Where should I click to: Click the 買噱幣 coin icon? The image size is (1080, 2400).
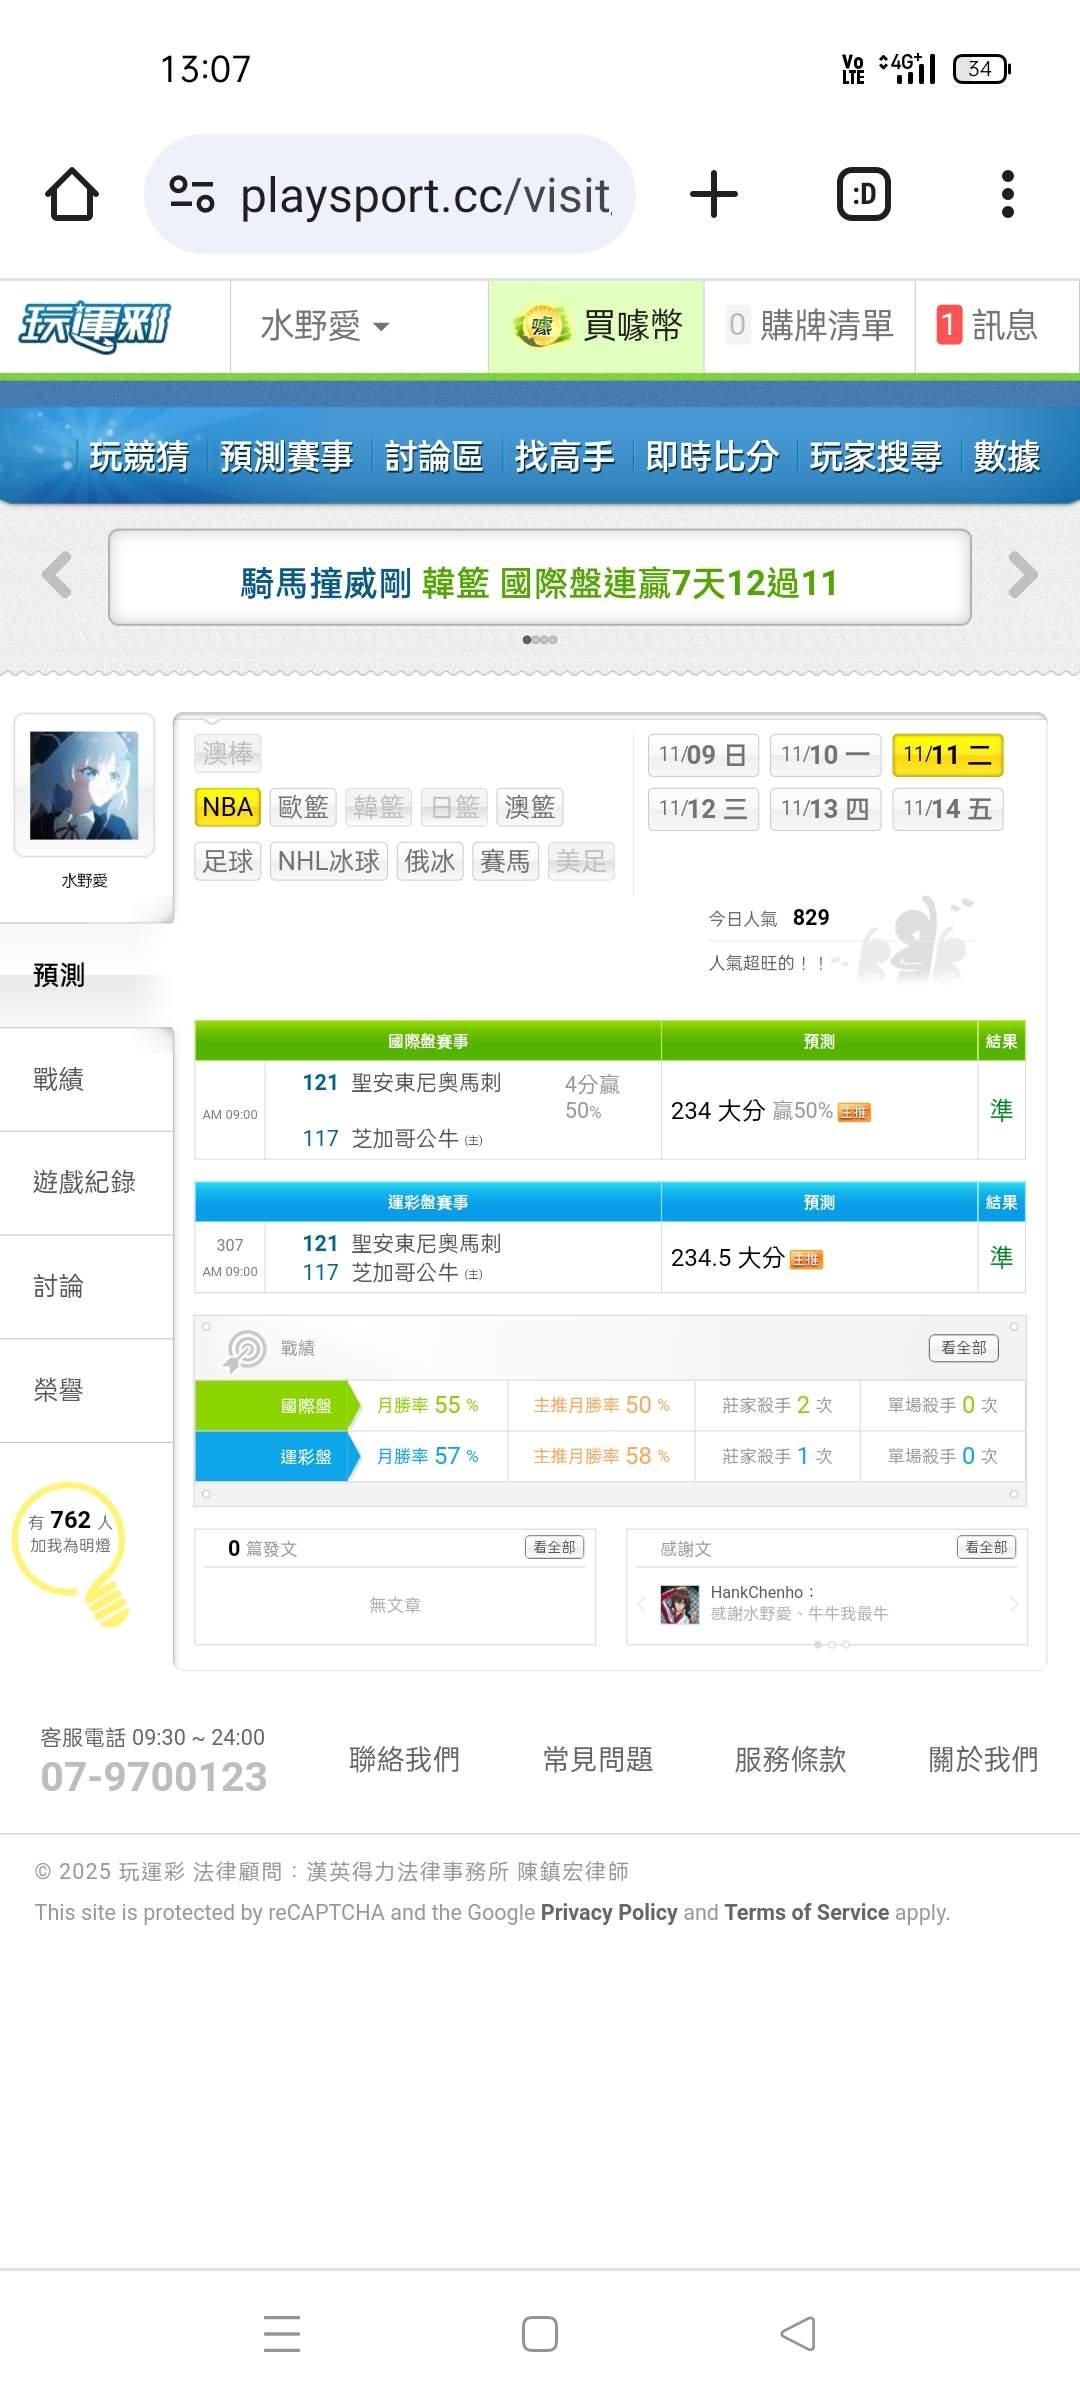point(541,326)
